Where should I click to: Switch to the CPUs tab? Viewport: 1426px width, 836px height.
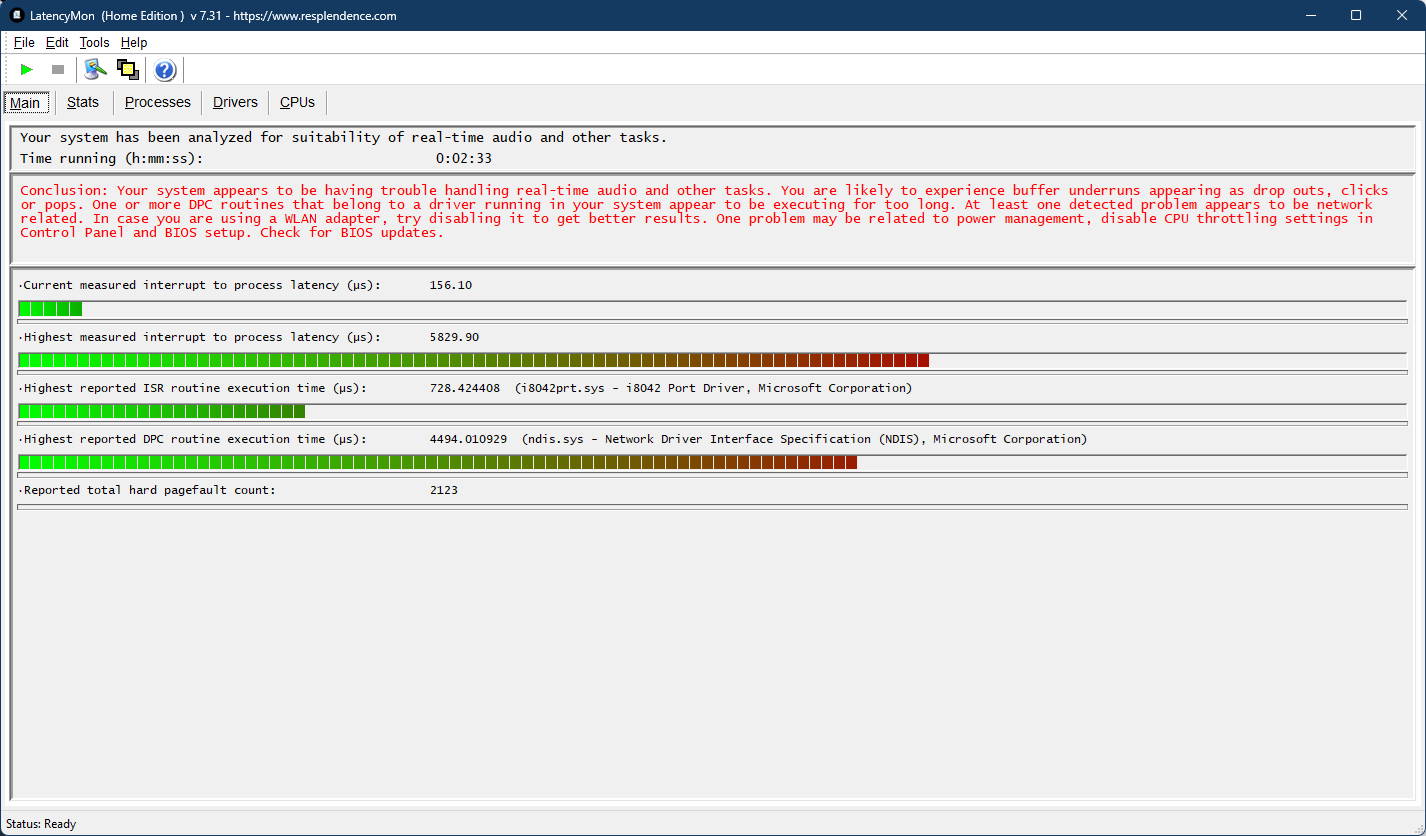[297, 102]
